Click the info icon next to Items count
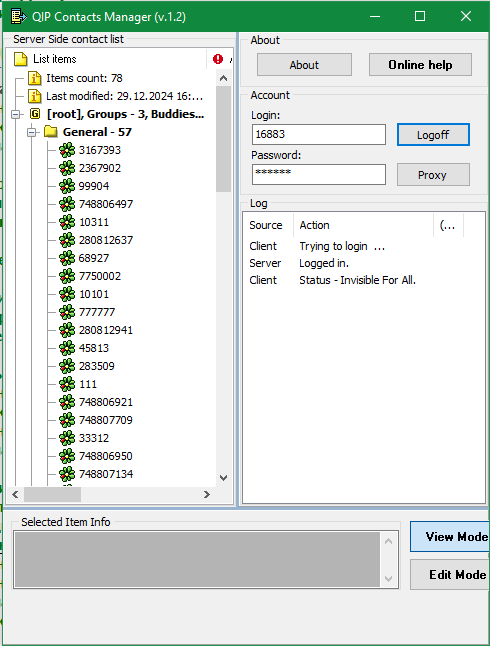Screen dimensions: 490x646 [x=35, y=78]
